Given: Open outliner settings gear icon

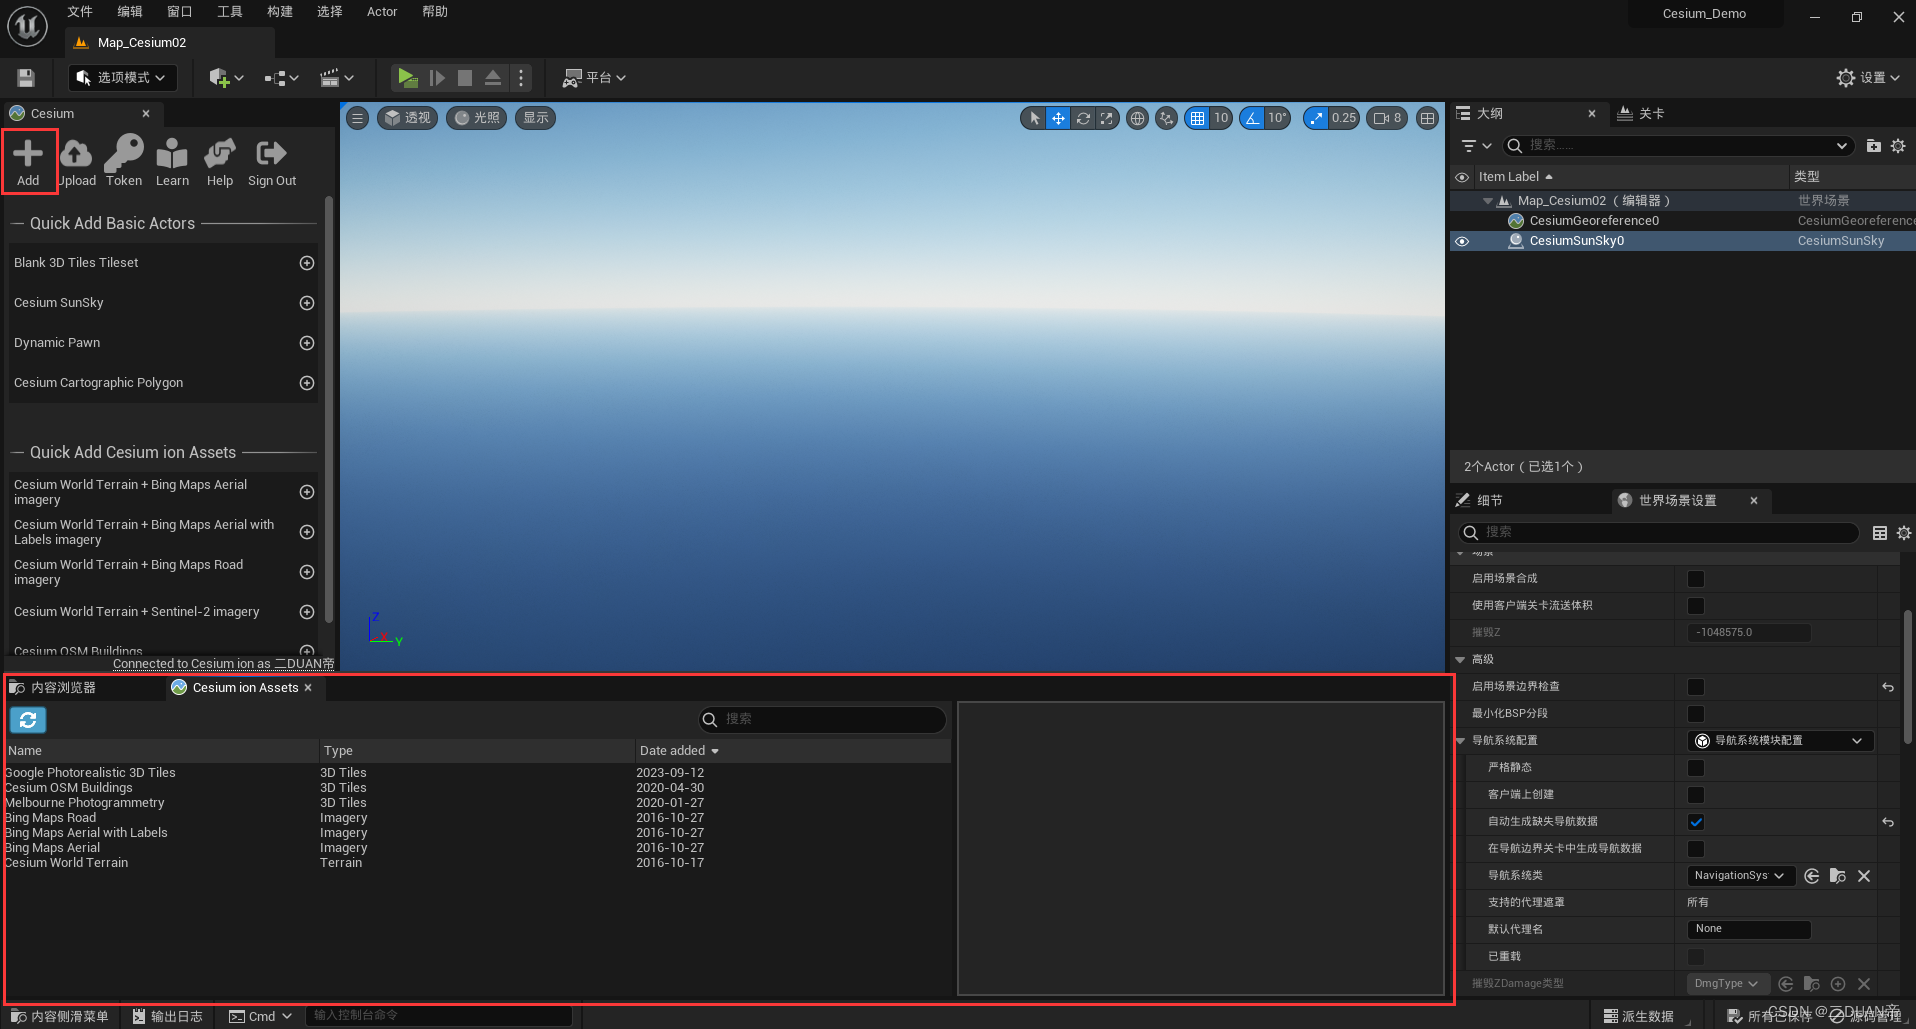Looking at the screenshot, I should tap(1898, 146).
